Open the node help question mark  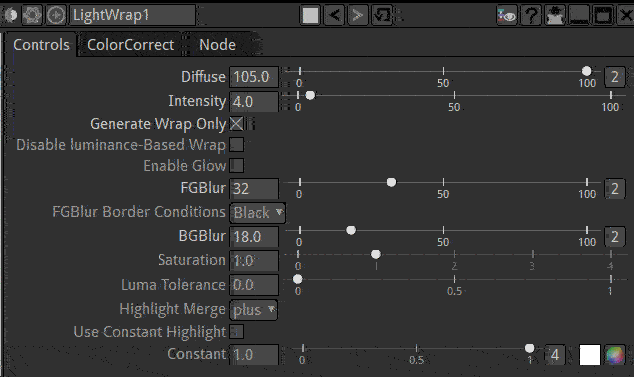pos(531,15)
